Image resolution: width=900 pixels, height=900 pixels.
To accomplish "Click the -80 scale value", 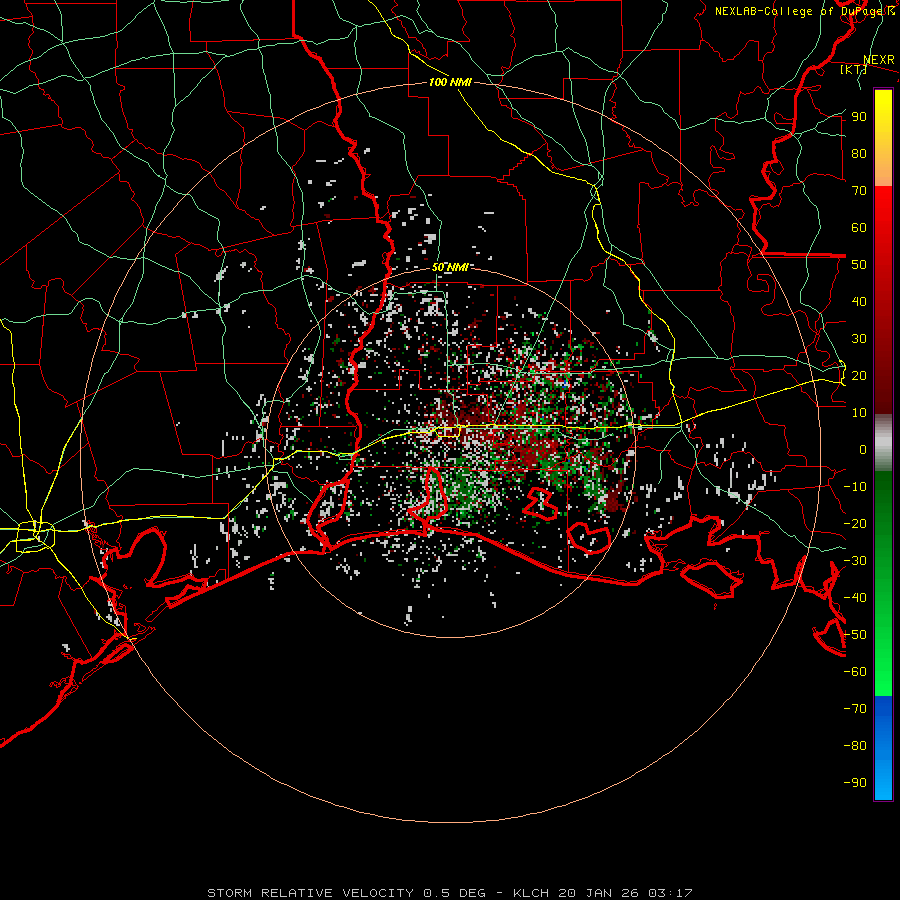I will [x=855, y=746].
